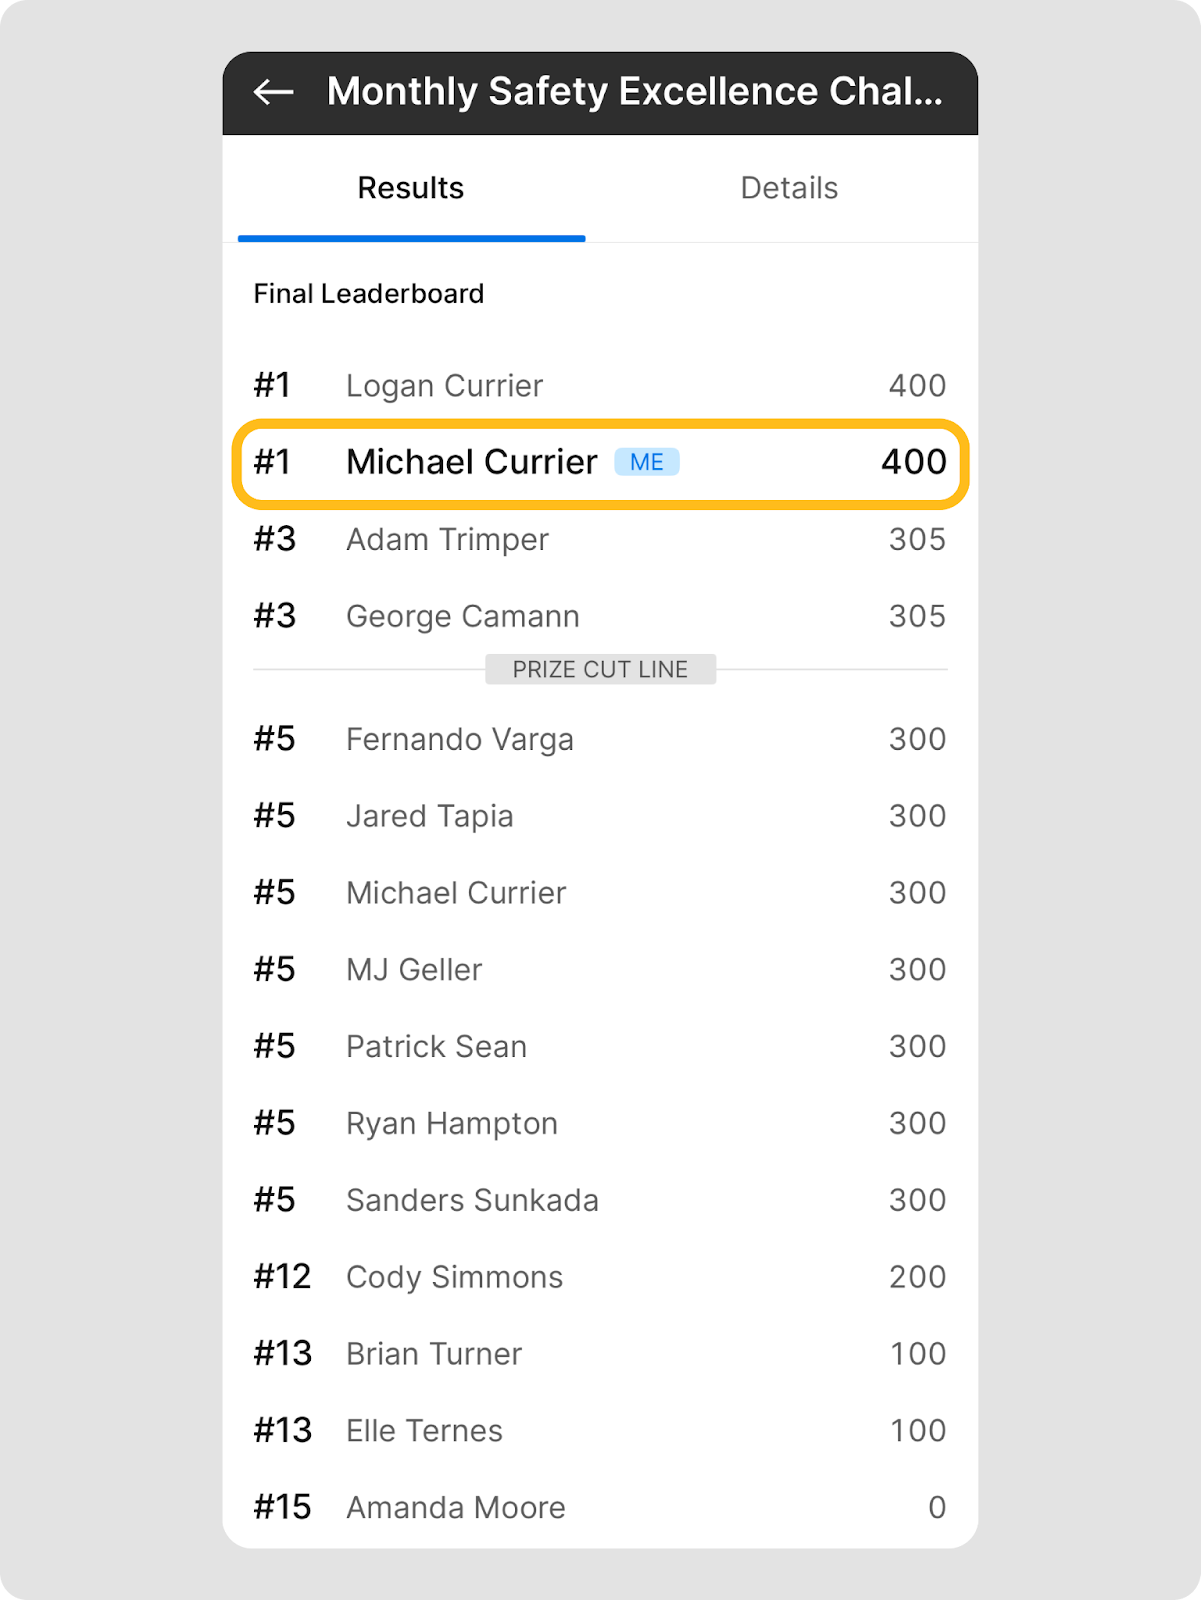Tap Sanders Sunkada's result row

[x=600, y=1200]
